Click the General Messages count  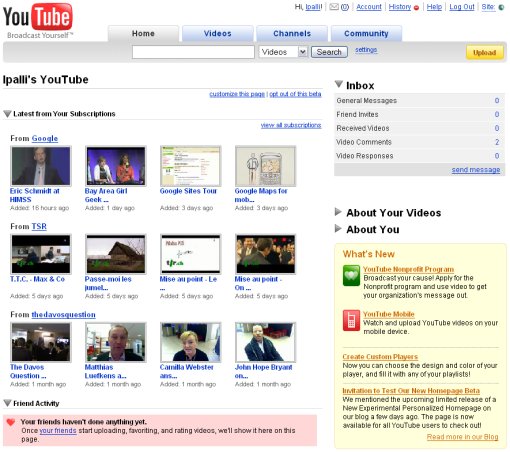(x=497, y=101)
